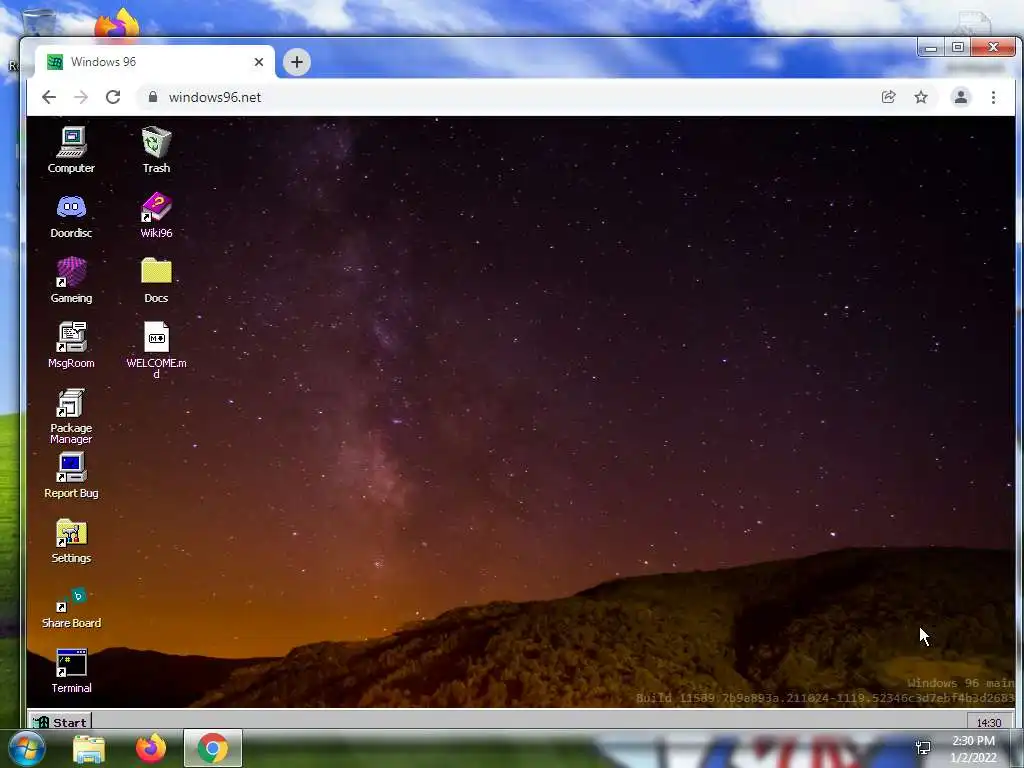Viewport: 1024px width, 768px height.
Task: Go back in Chrome browser
Action: [x=49, y=97]
